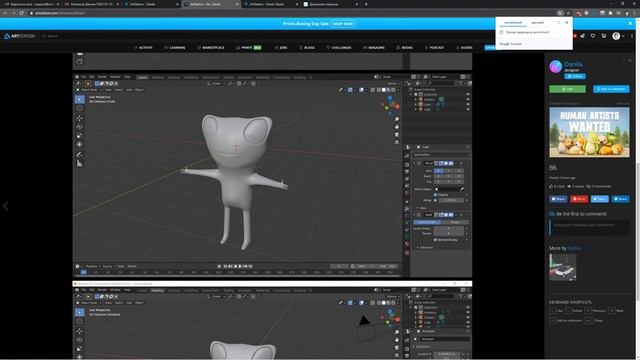The height and width of the screenshot is (360, 640).
Task: Open the heart icon in ArtStation header
Action: pyautogui.click(x=593, y=36)
